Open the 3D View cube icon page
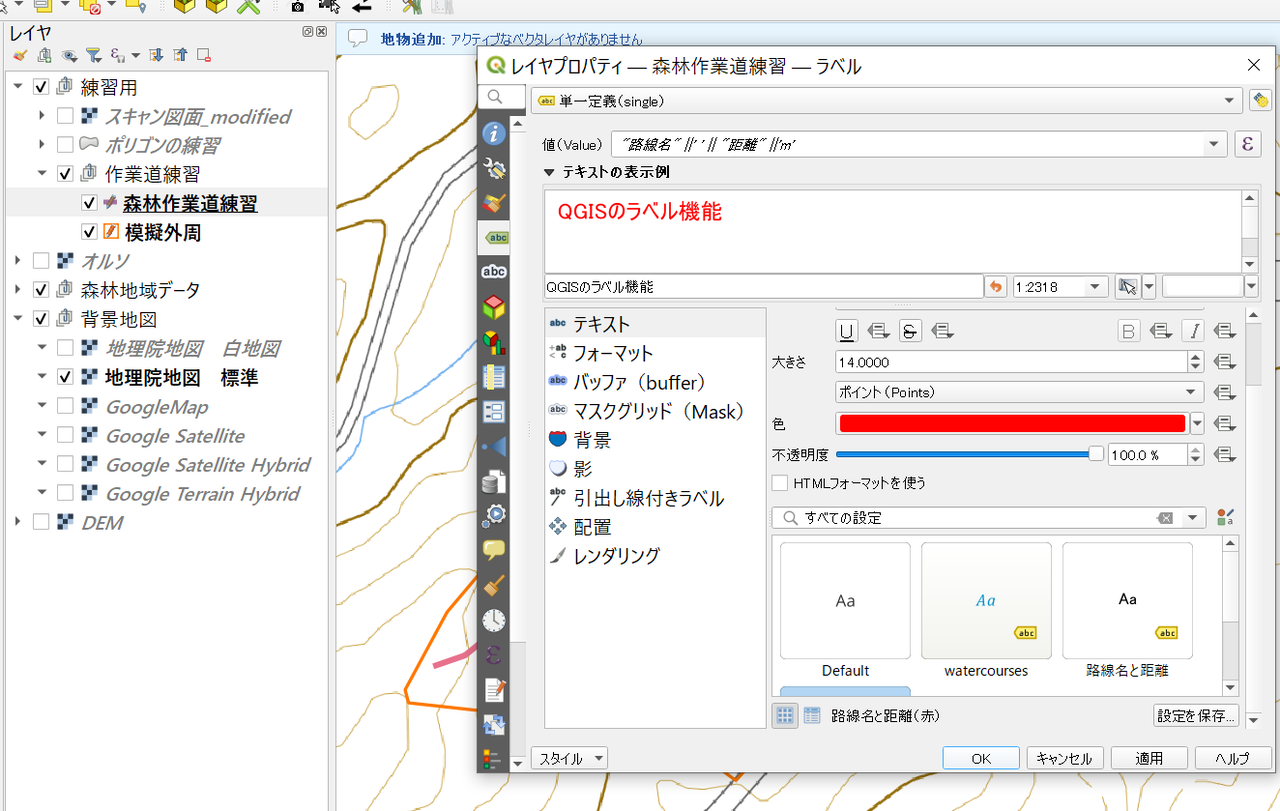Screen dimensions: 1280x811 [494, 307]
